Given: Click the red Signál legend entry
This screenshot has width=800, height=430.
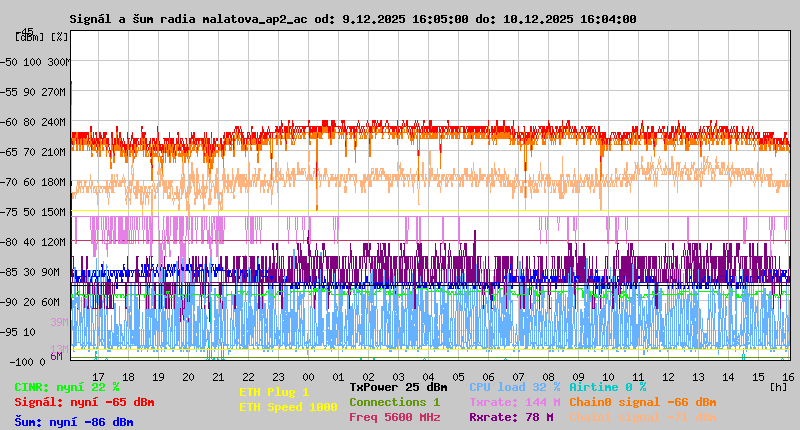Looking at the screenshot, I should tap(84, 402).
